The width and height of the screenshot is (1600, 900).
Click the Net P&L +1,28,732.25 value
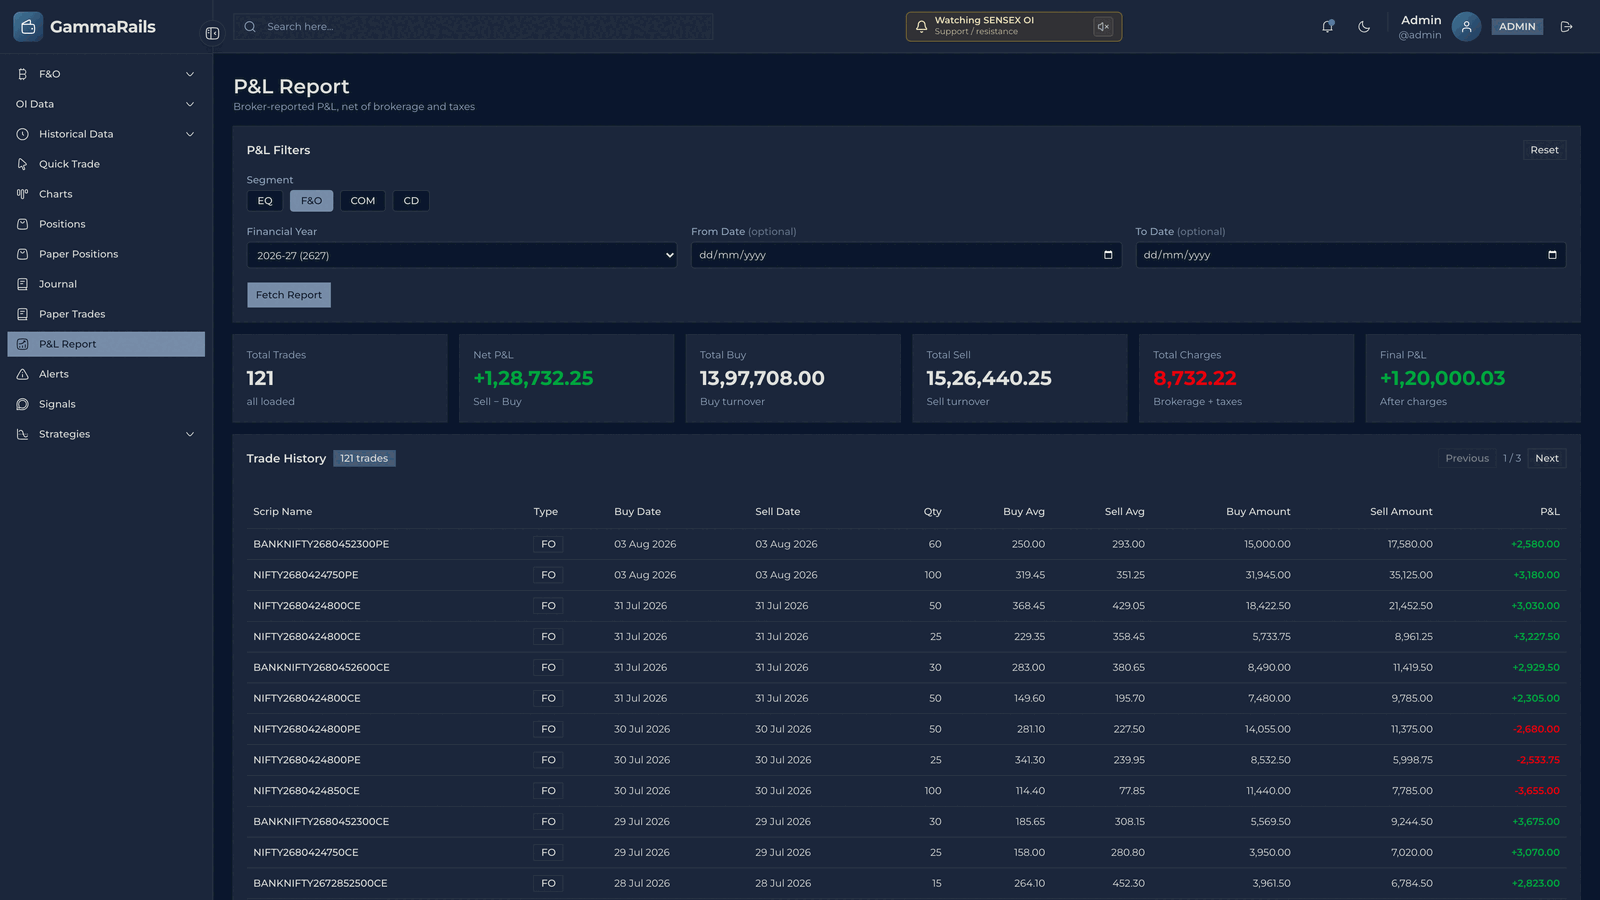tap(533, 378)
